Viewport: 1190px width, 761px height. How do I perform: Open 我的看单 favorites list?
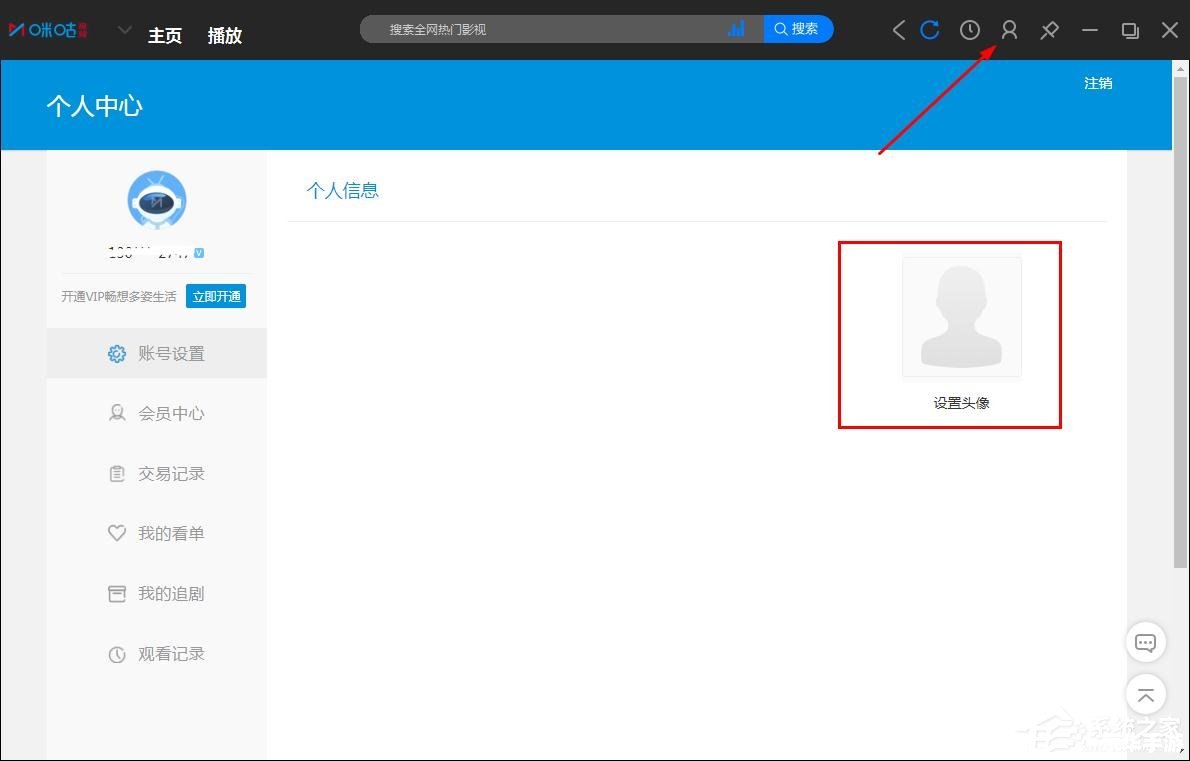(x=156, y=534)
